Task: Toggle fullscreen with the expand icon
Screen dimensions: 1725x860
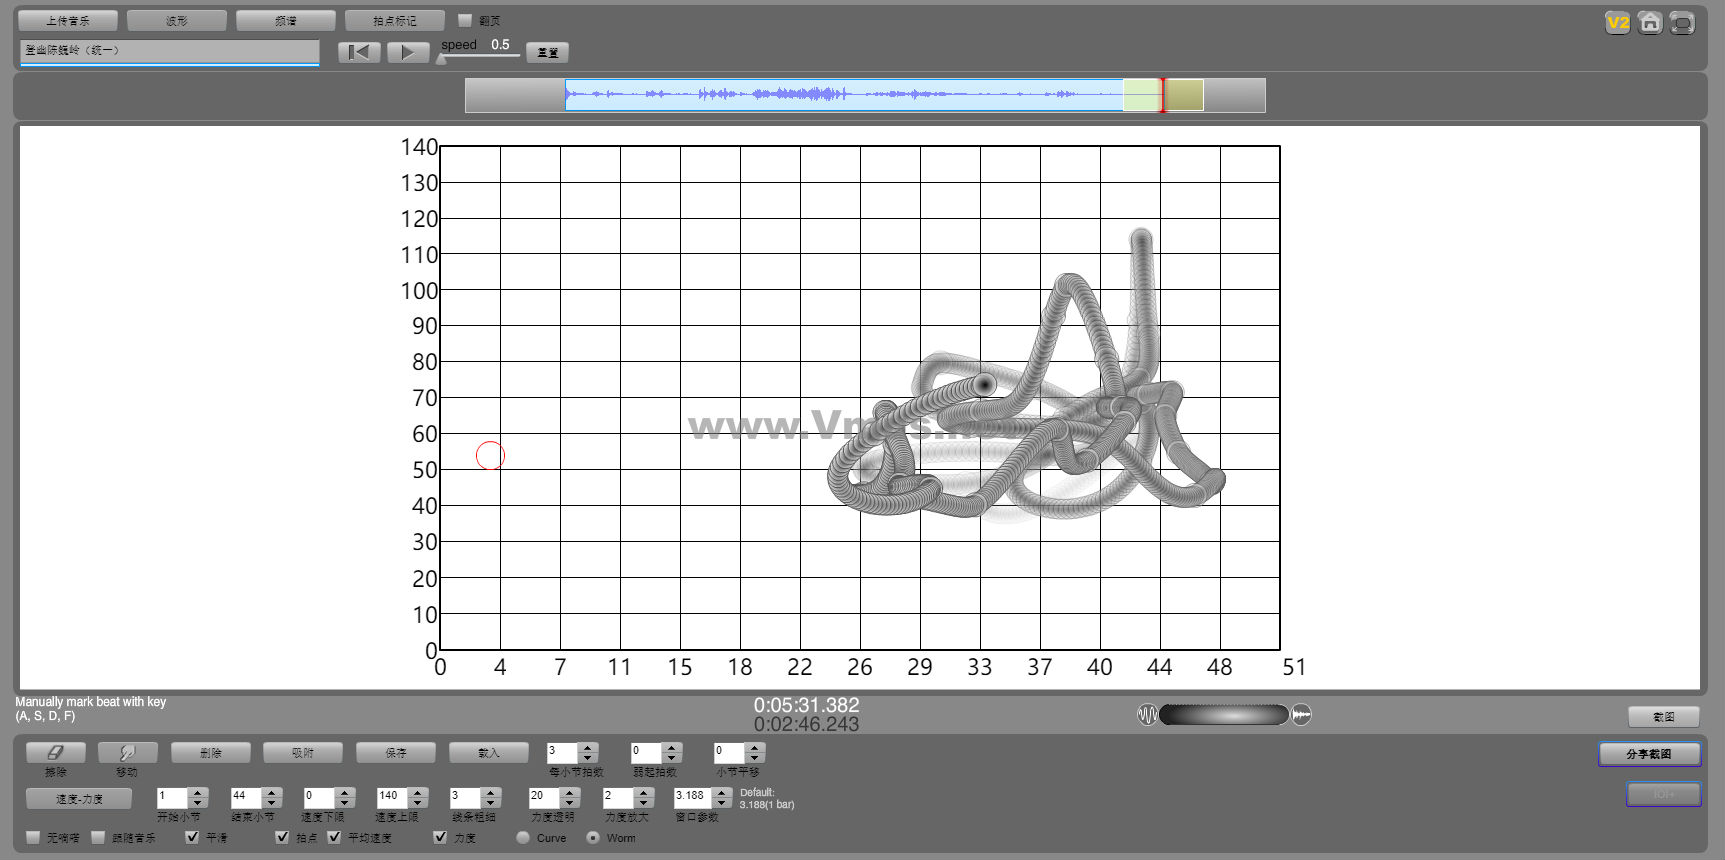Action: click(x=1682, y=22)
